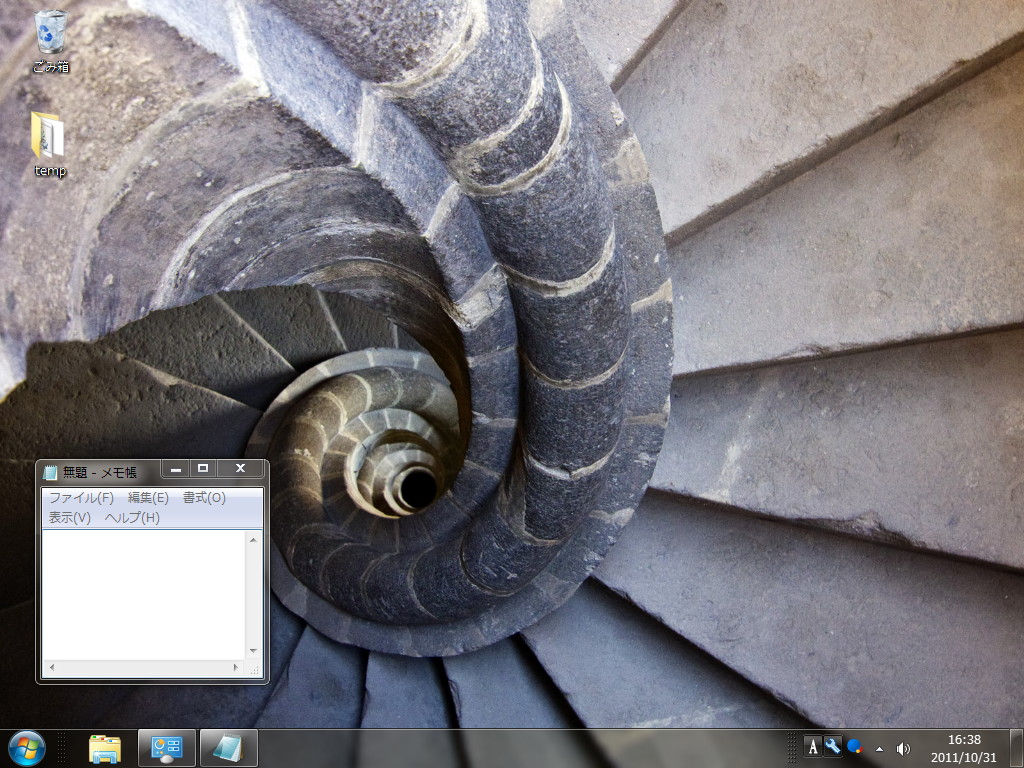Open ファイル(F) menu in Notepad

pos(82,498)
